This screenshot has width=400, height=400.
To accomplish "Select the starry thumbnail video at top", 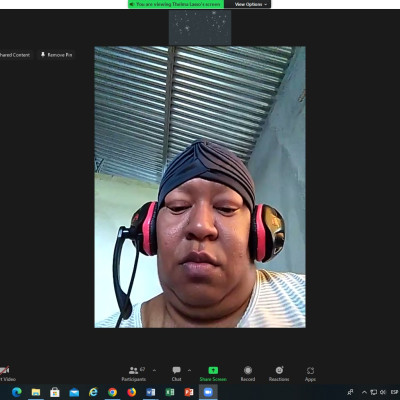I will tap(200, 27).
